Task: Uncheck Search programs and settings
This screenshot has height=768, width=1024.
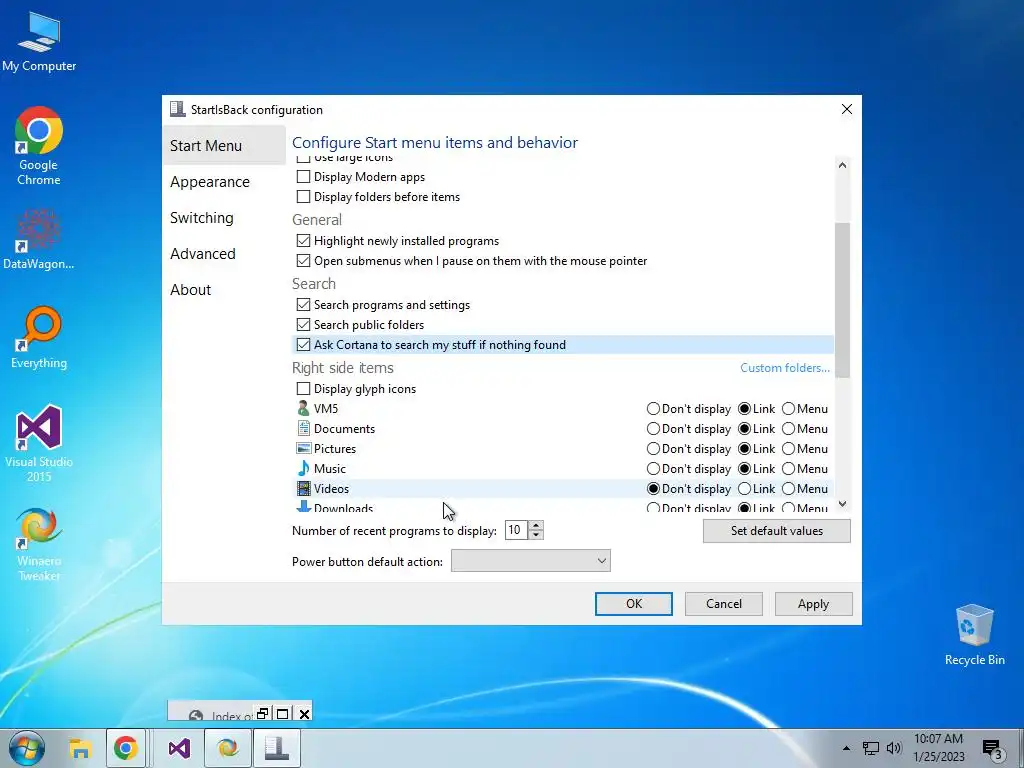Action: click(303, 305)
